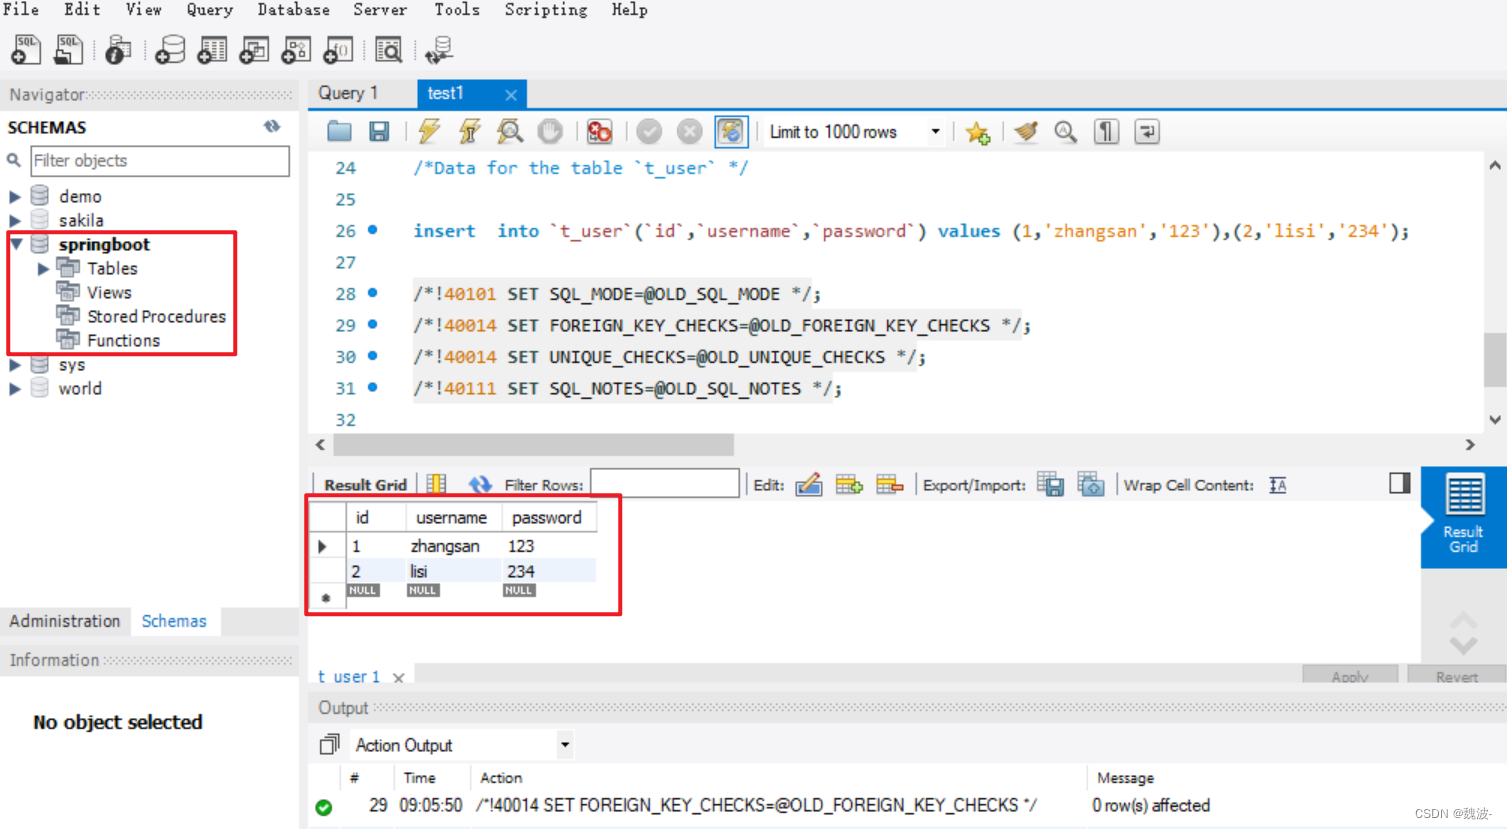Screen dimensions: 1507x829
Task: Click the Apply button
Action: click(x=1350, y=676)
